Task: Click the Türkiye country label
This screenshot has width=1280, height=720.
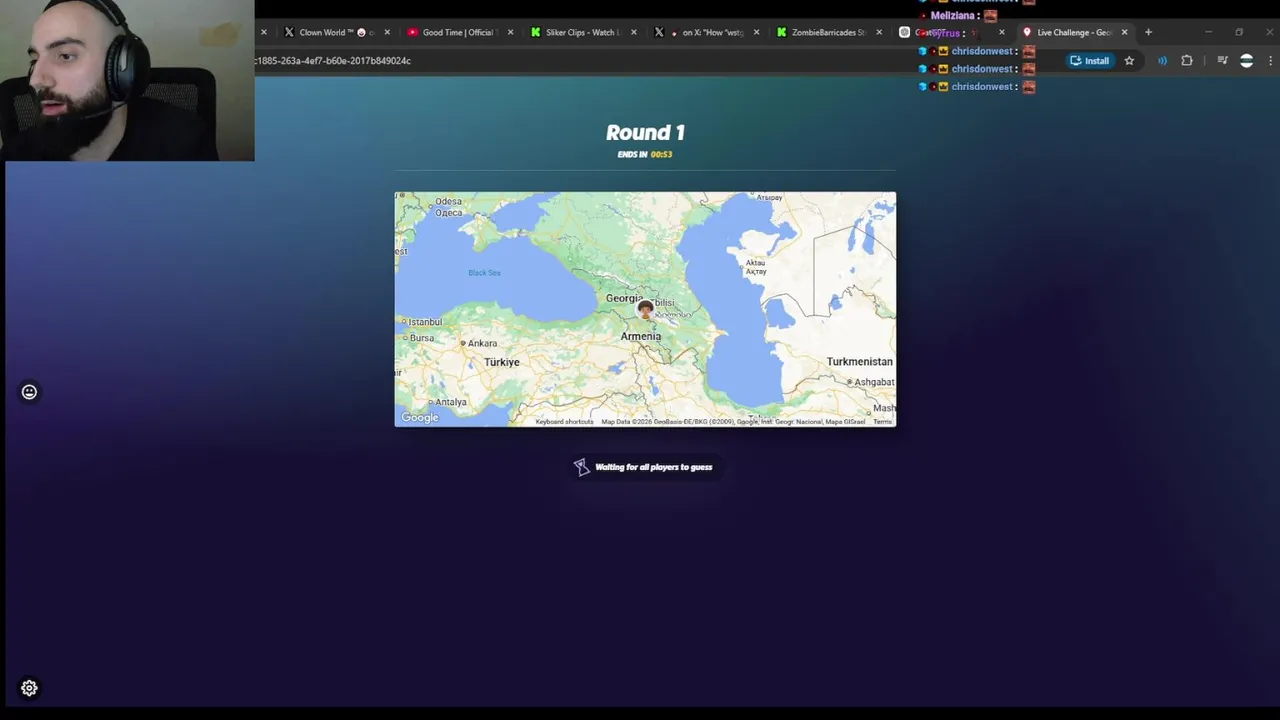Action: click(x=502, y=362)
